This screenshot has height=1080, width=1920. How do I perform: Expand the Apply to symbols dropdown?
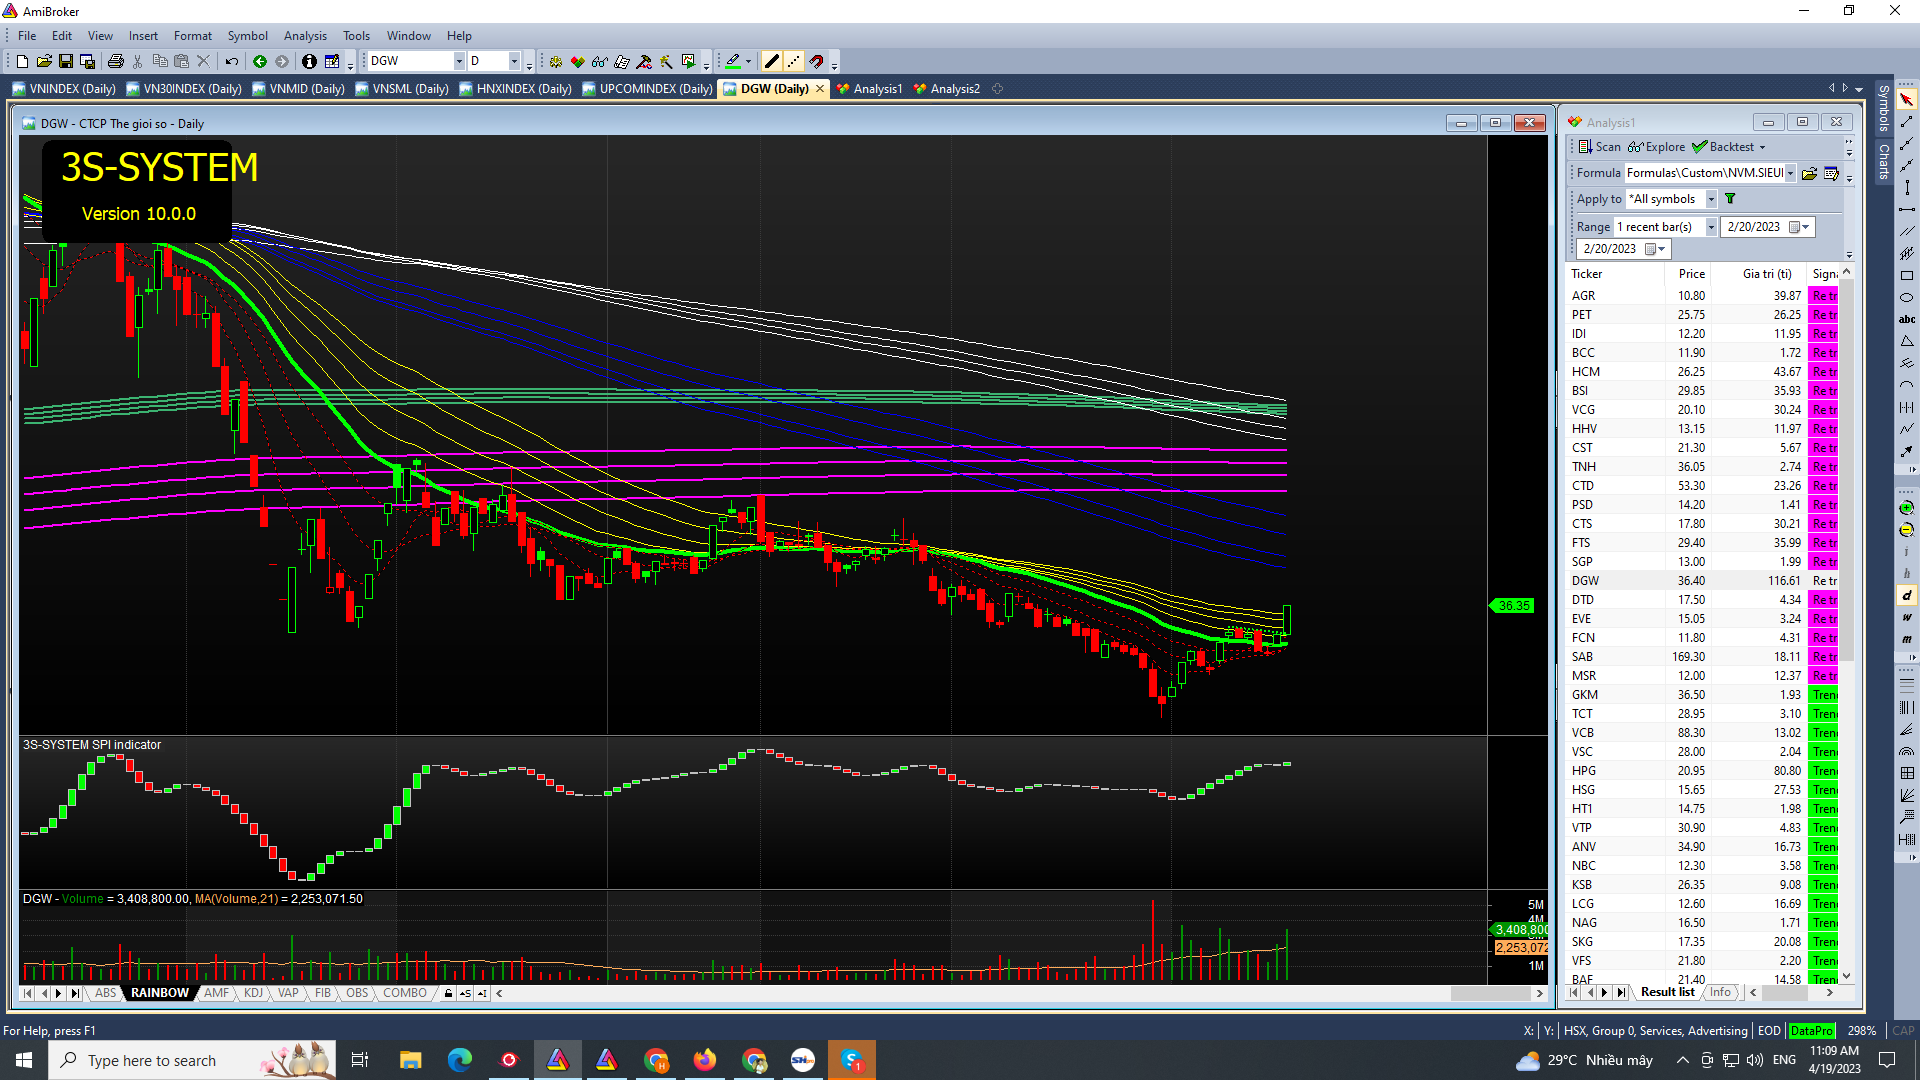[1711, 199]
